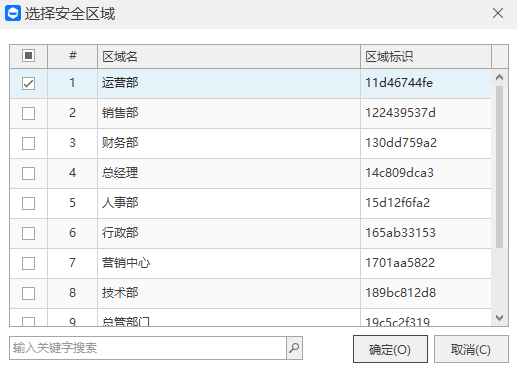Click the # column header
The width and height of the screenshot is (517, 367).
73,56
